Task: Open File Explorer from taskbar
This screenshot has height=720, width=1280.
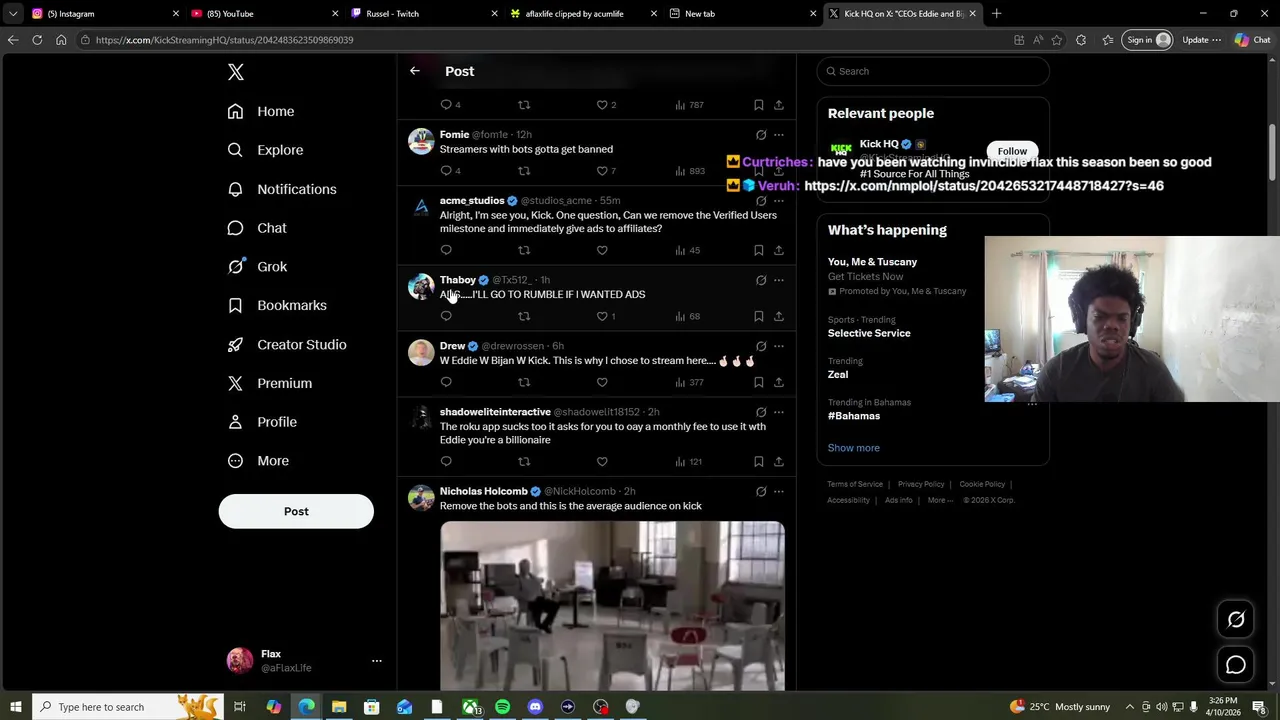Action: click(x=339, y=707)
